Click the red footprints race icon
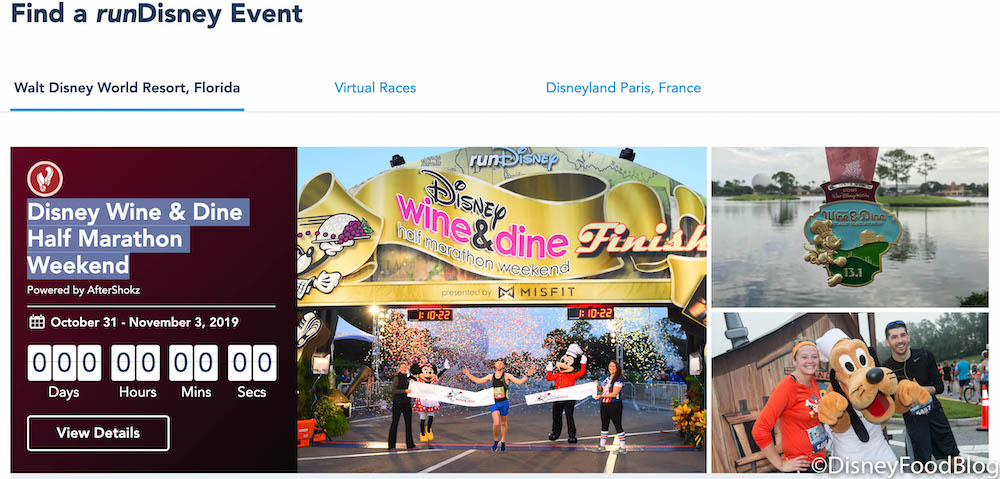Screen dimensions: 1000x479 click(x=45, y=179)
